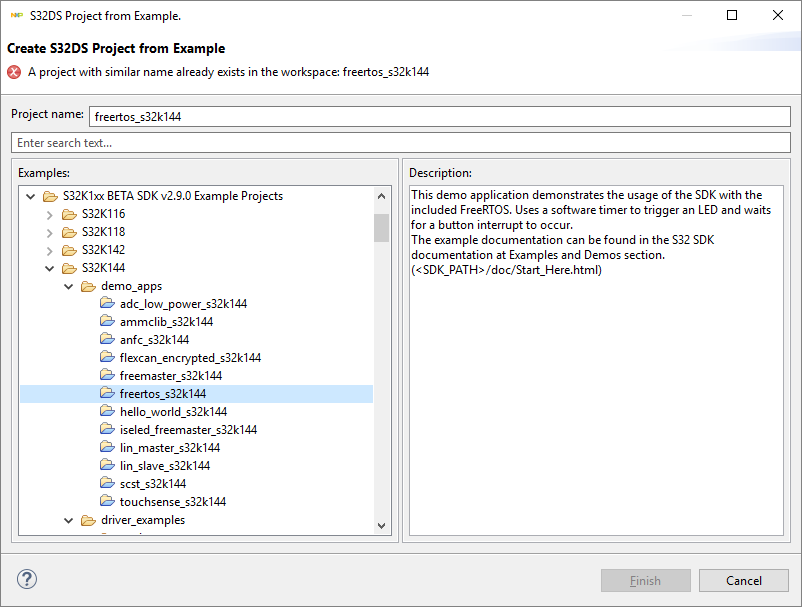Viewport: 802px width, 607px height.
Task: Click the Examples tree scroll down arrow
Action: [x=381, y=526]
